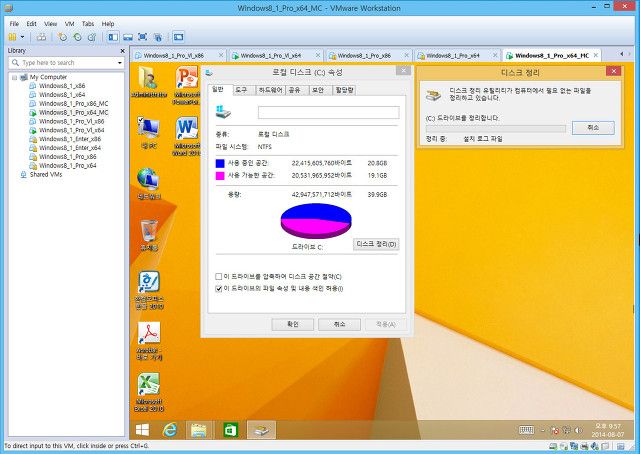The image size is (640, 454).
Task: Click the library search input field
Action: click(x=65, y=62)
